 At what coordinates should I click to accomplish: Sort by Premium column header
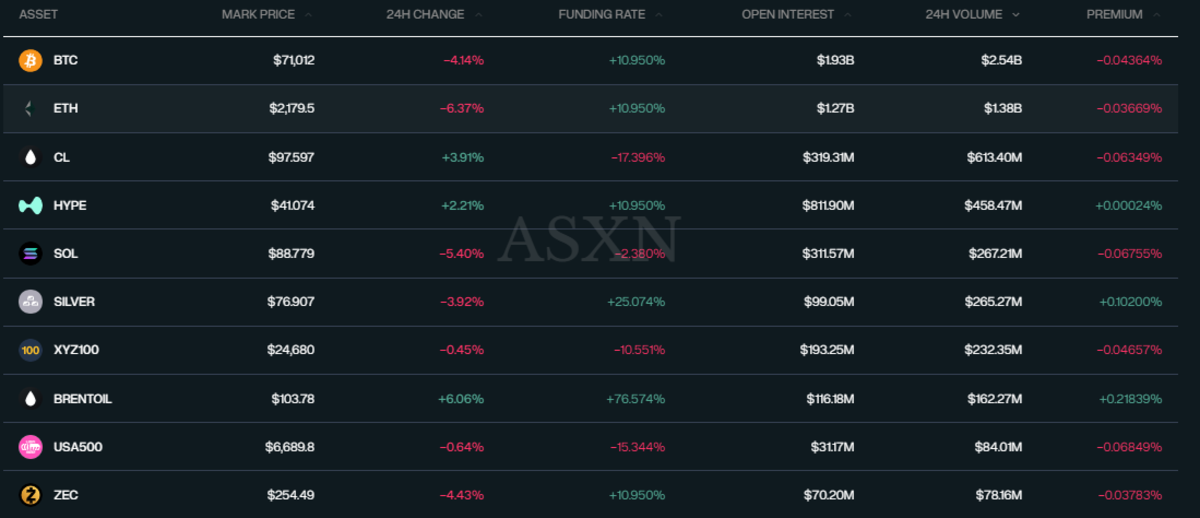[x=1114, y=15]
